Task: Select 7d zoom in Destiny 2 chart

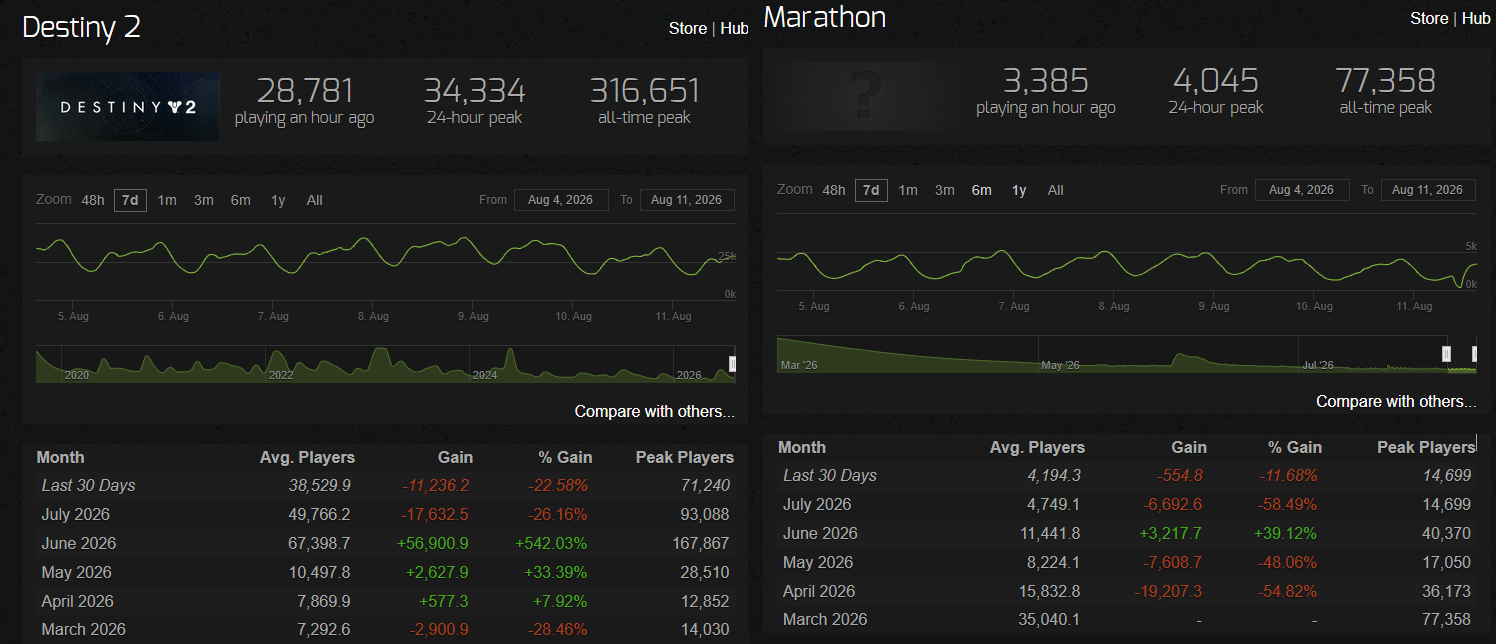Action: tap(130, 200)
